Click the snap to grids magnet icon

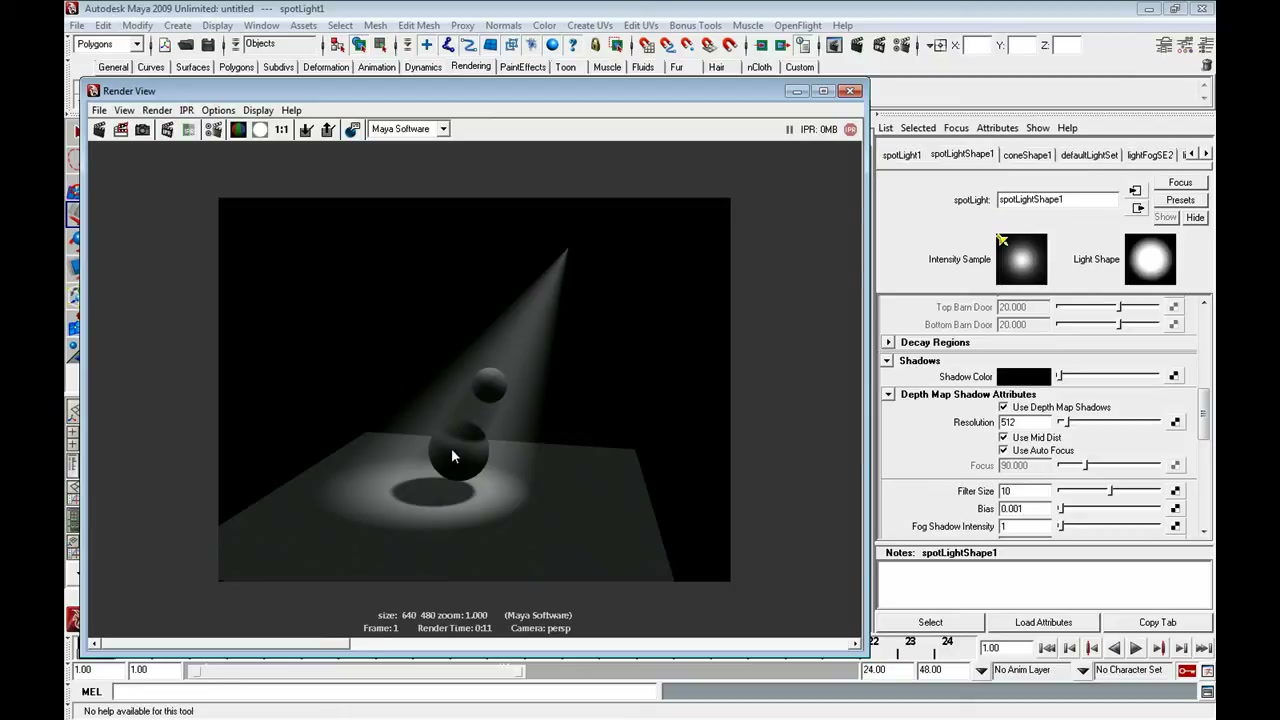coord(647,45)
